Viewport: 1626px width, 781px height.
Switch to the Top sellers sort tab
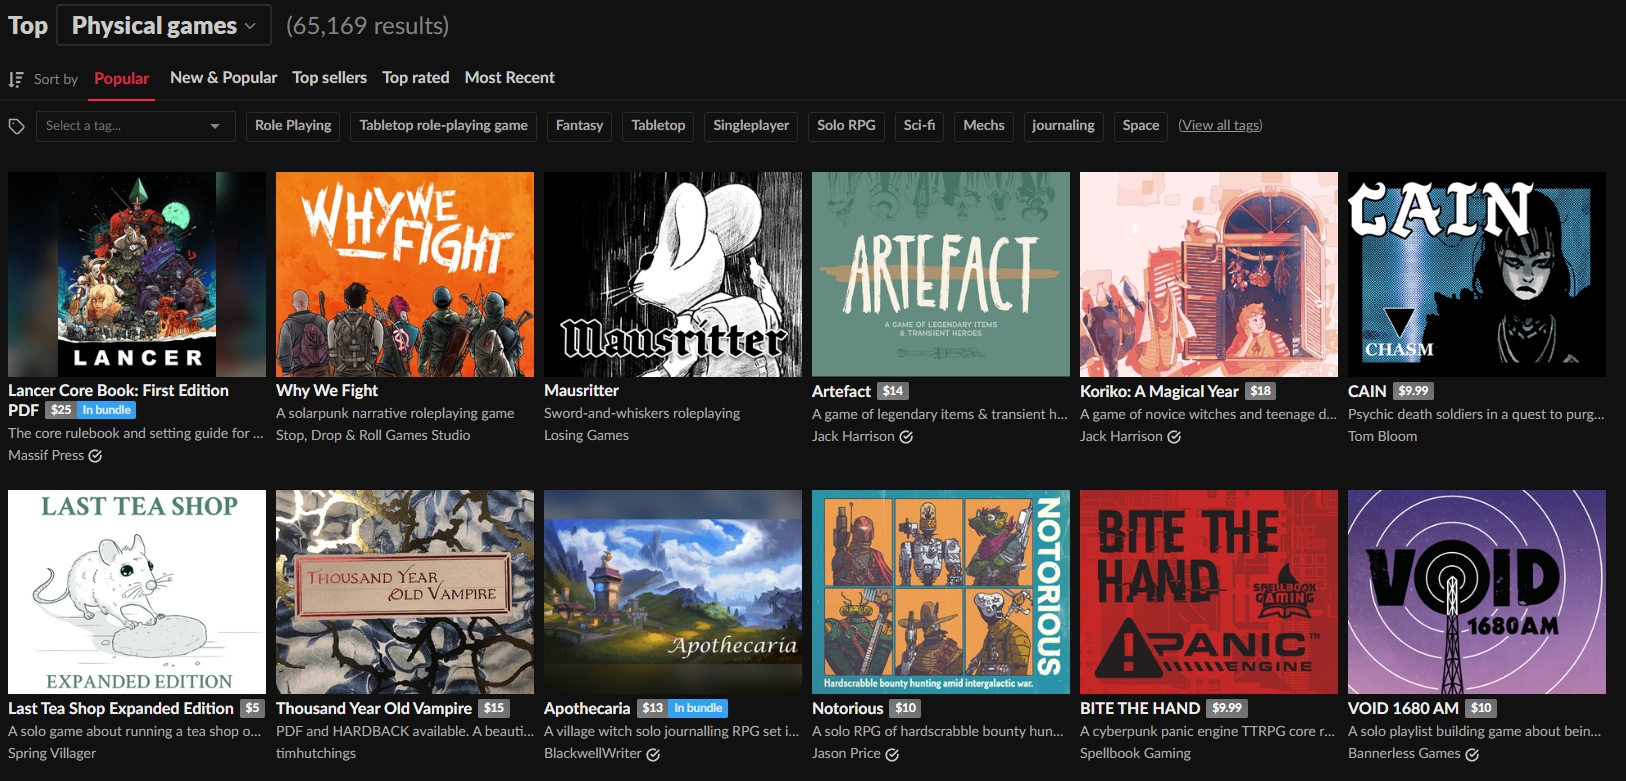(329, 78)
